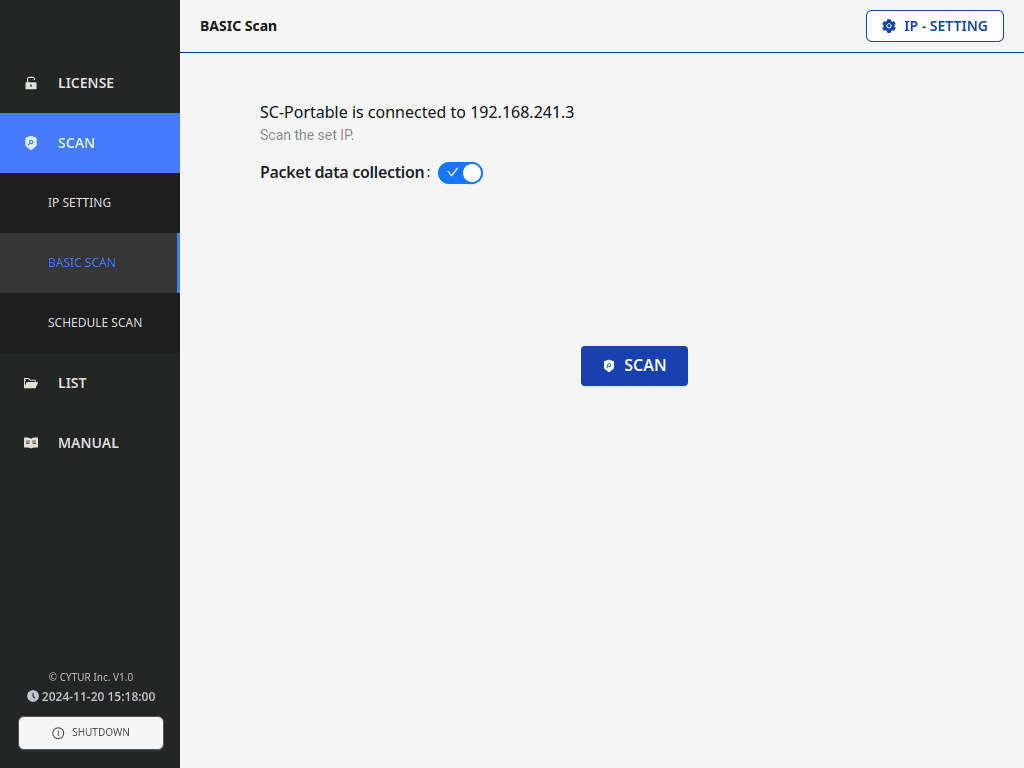Screen dimensions: 1024x768
Task: Select BASIC SCAN in the sidebar
Action: click(82, 263)
